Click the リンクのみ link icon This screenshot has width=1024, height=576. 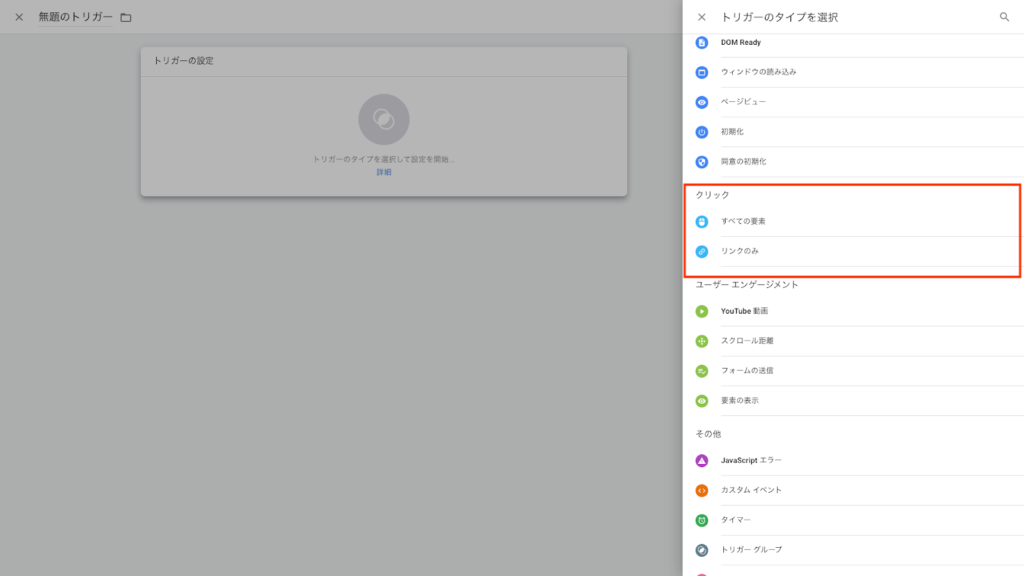tap(702, 251)
